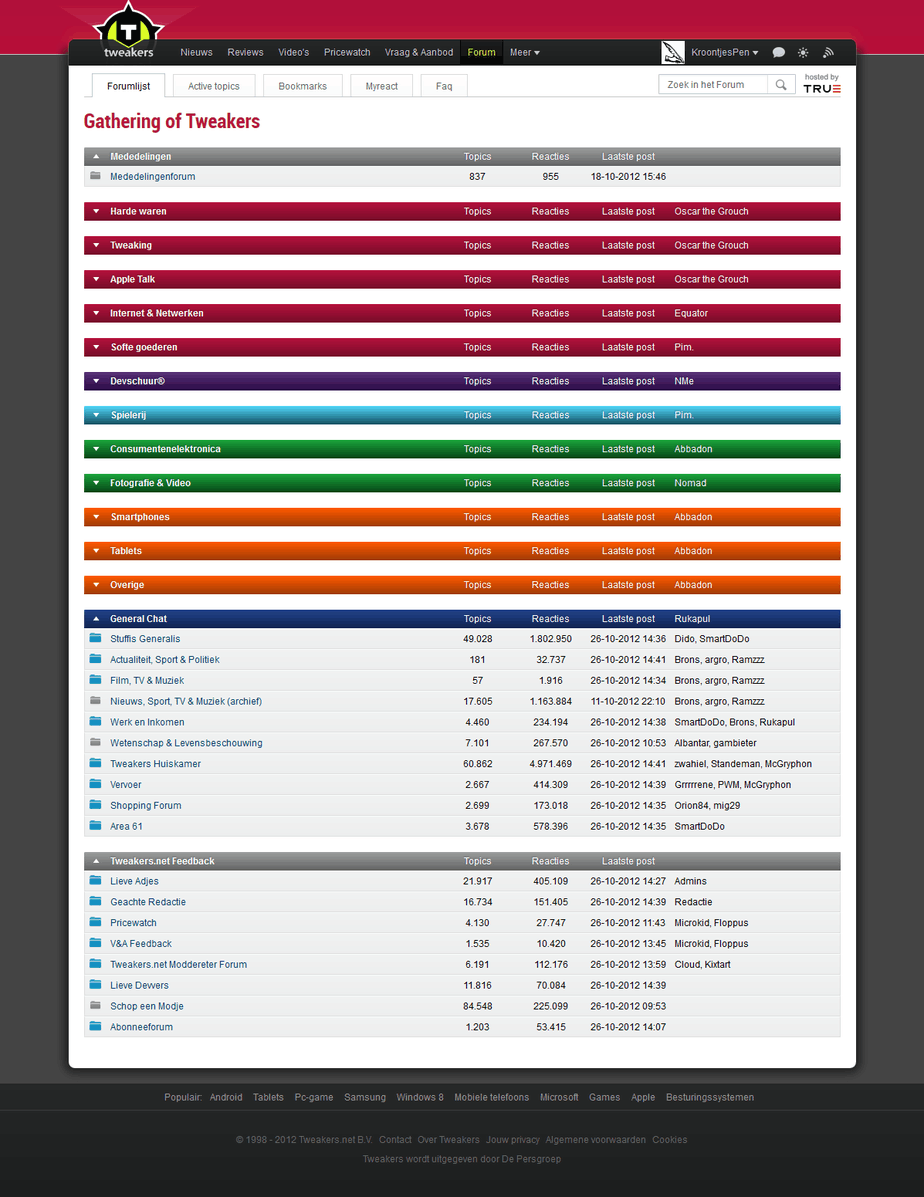Image resolution: width=924 pixels, height=1197 pixels.
Task: Expand the Fotografie & Video category
Action: (x=96, y=483)
